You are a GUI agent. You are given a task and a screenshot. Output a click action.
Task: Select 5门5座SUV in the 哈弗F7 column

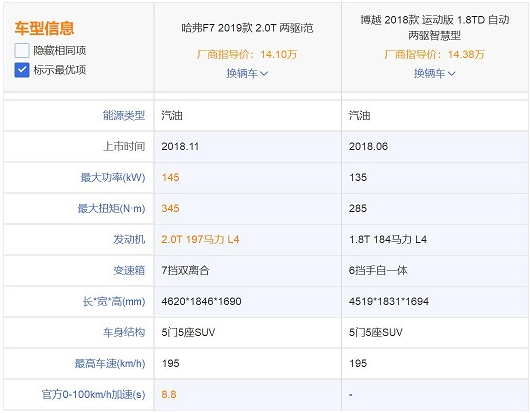pos(188,332)
